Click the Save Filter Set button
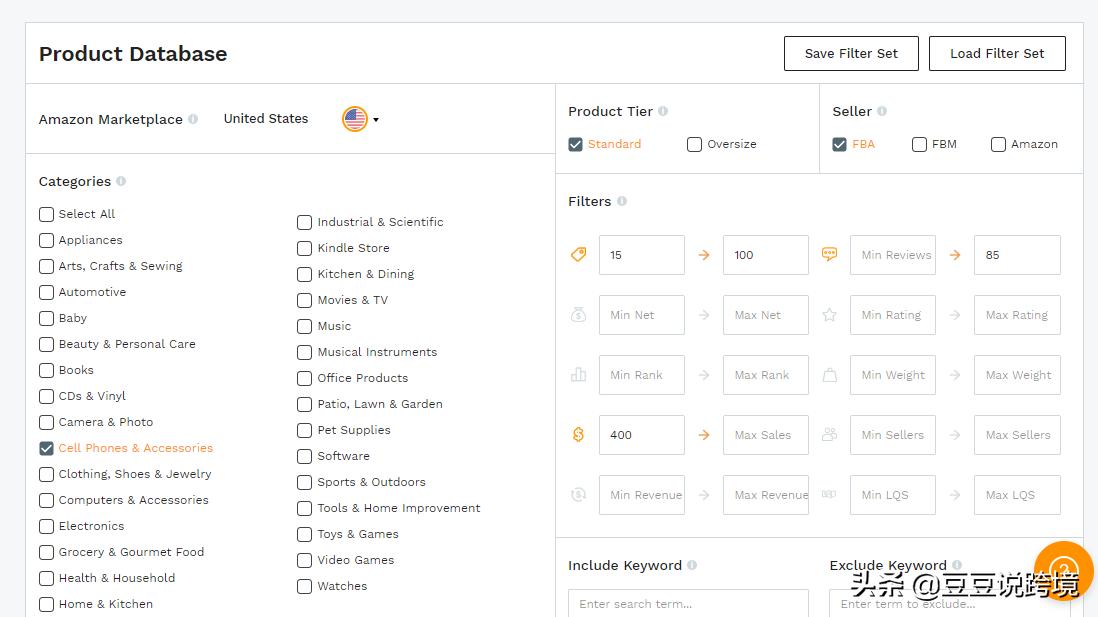Image resolution: width=1098 pixels, height=617 pixels. click(851, 54)
